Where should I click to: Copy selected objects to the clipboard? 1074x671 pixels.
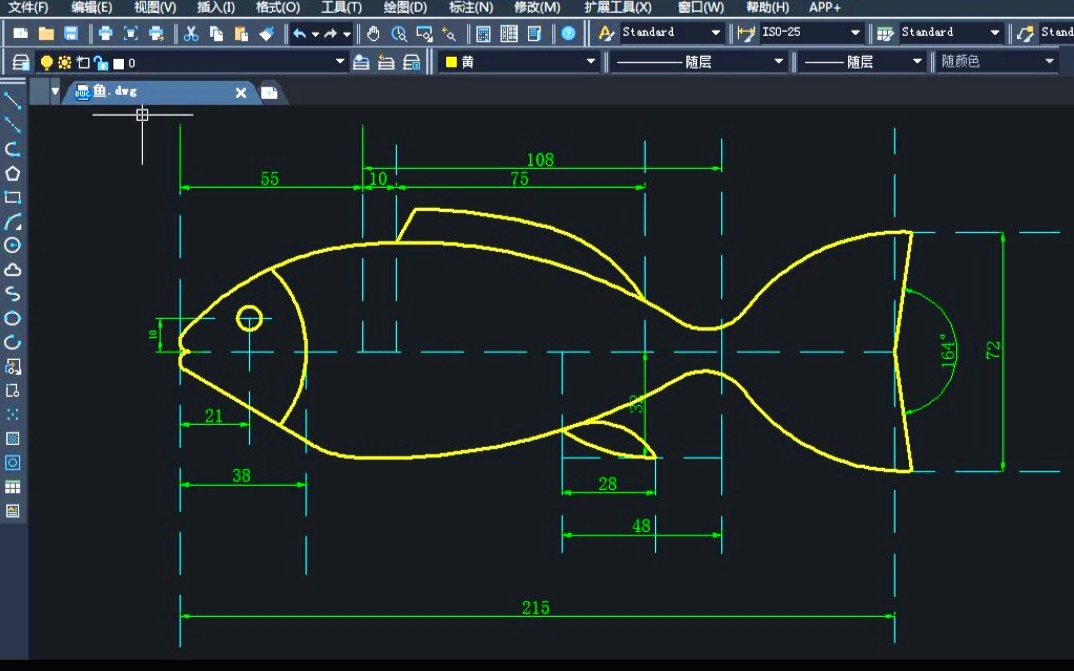[x=216, y=33]
